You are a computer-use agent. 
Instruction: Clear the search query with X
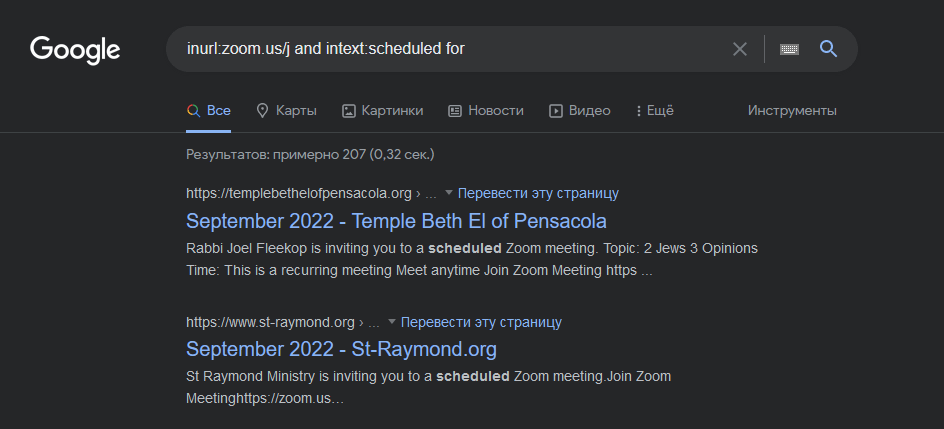point(740,49)
